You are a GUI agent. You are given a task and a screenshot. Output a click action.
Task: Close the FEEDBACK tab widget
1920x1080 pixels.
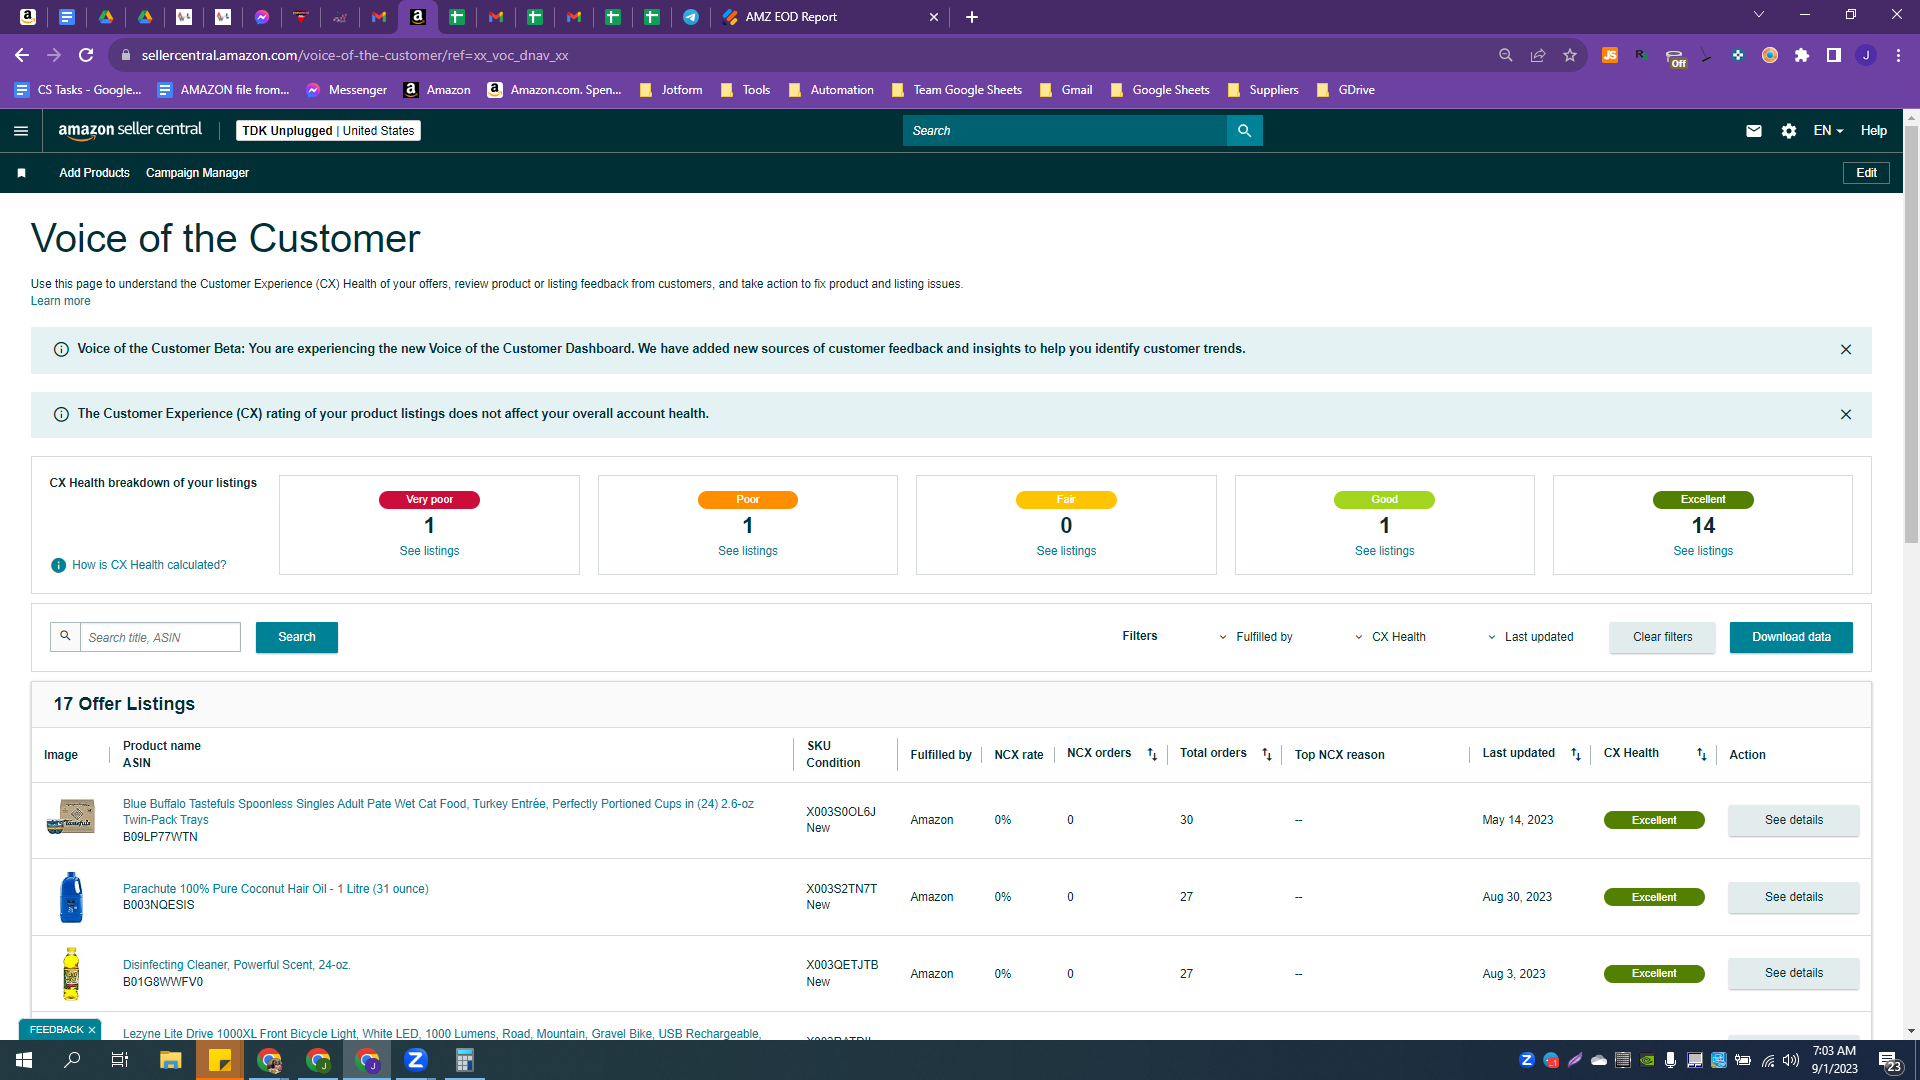[x=92, y=1030]
